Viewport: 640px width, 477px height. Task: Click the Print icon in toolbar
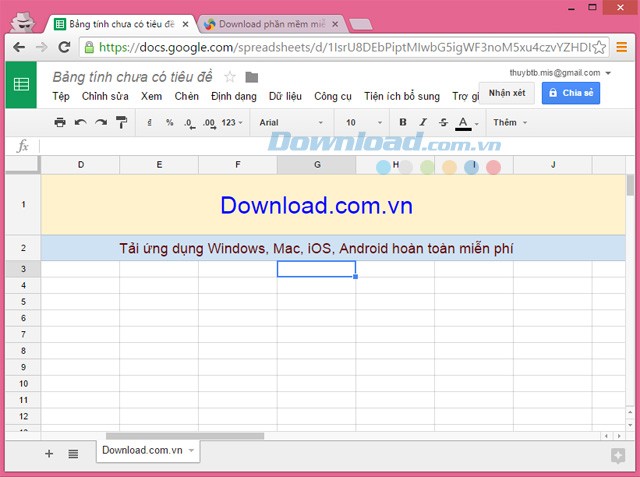tap(60, 122)
